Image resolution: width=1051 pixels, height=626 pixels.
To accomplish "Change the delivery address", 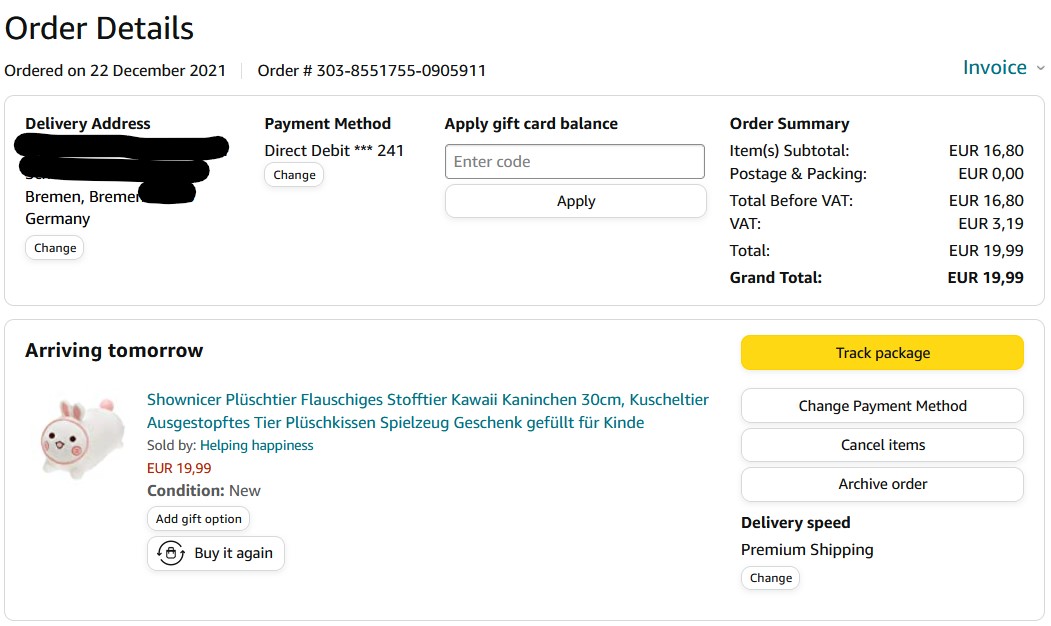I will [x=55, y=248].
